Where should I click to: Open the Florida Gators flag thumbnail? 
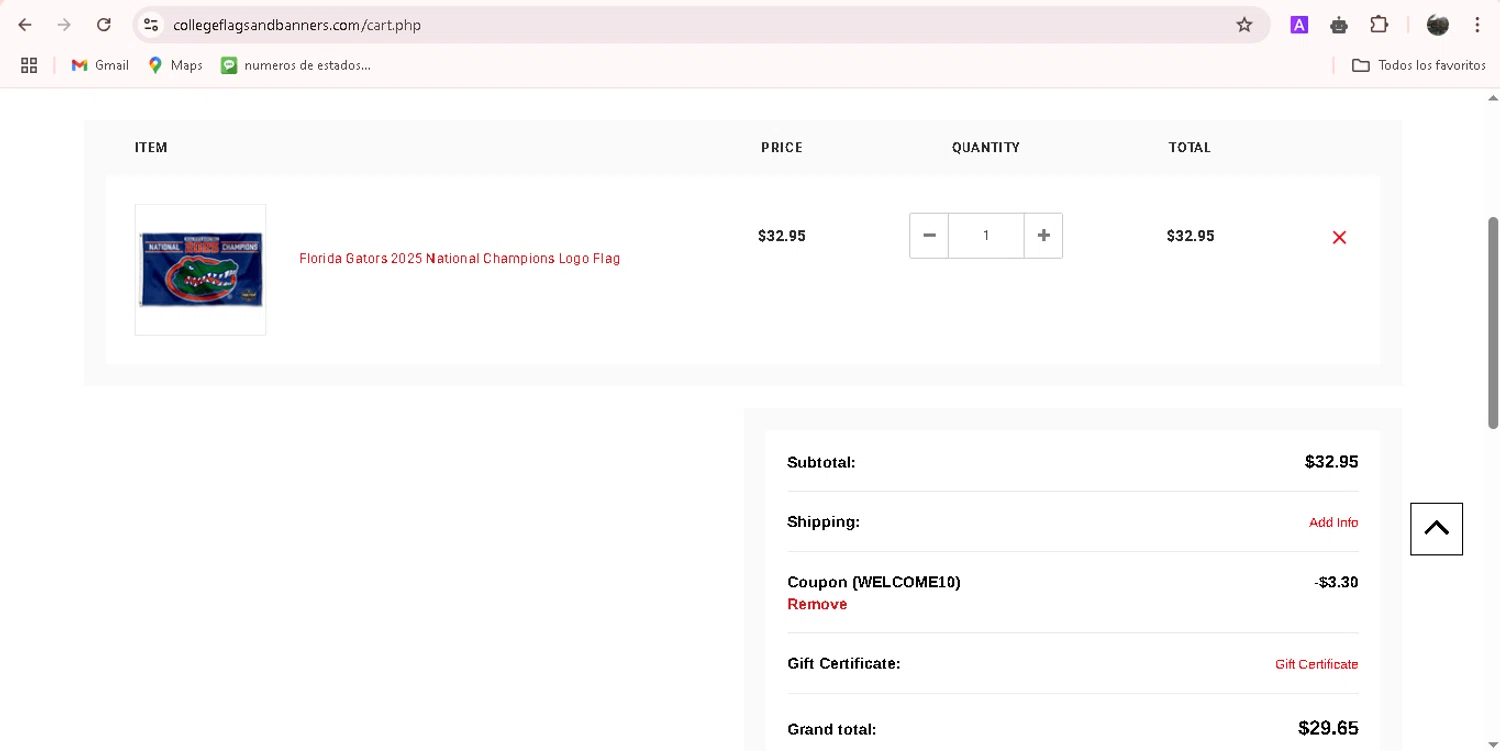pyautogui.click(x=201, y=270)
